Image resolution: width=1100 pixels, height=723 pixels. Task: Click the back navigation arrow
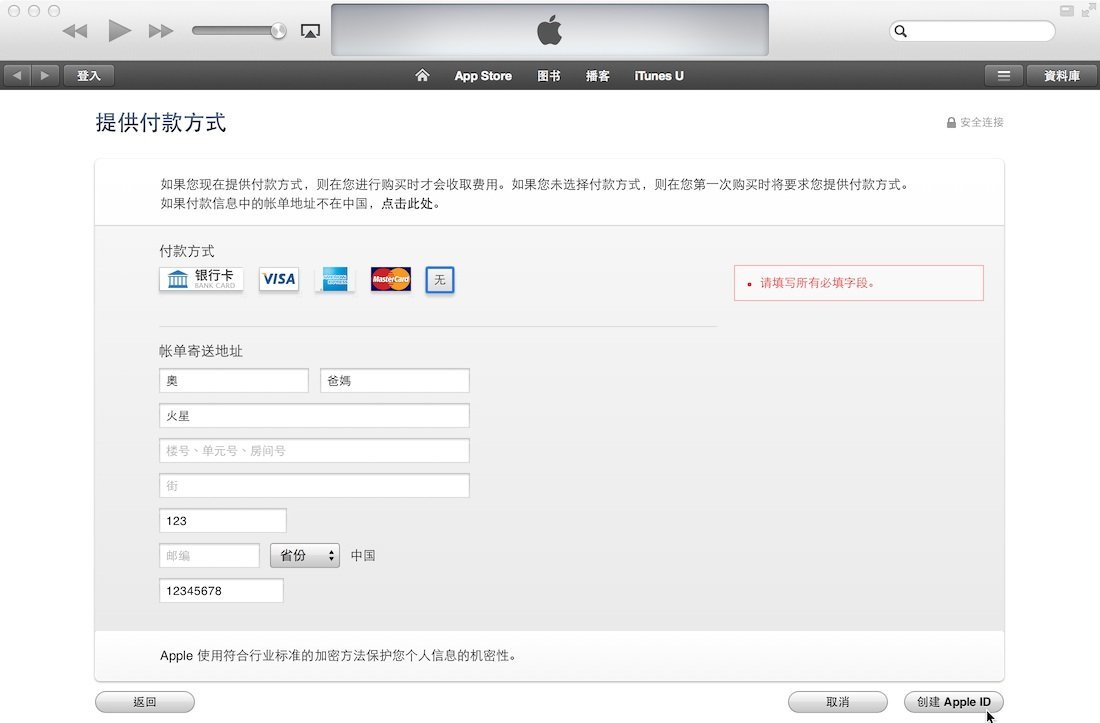pos(17,76)
